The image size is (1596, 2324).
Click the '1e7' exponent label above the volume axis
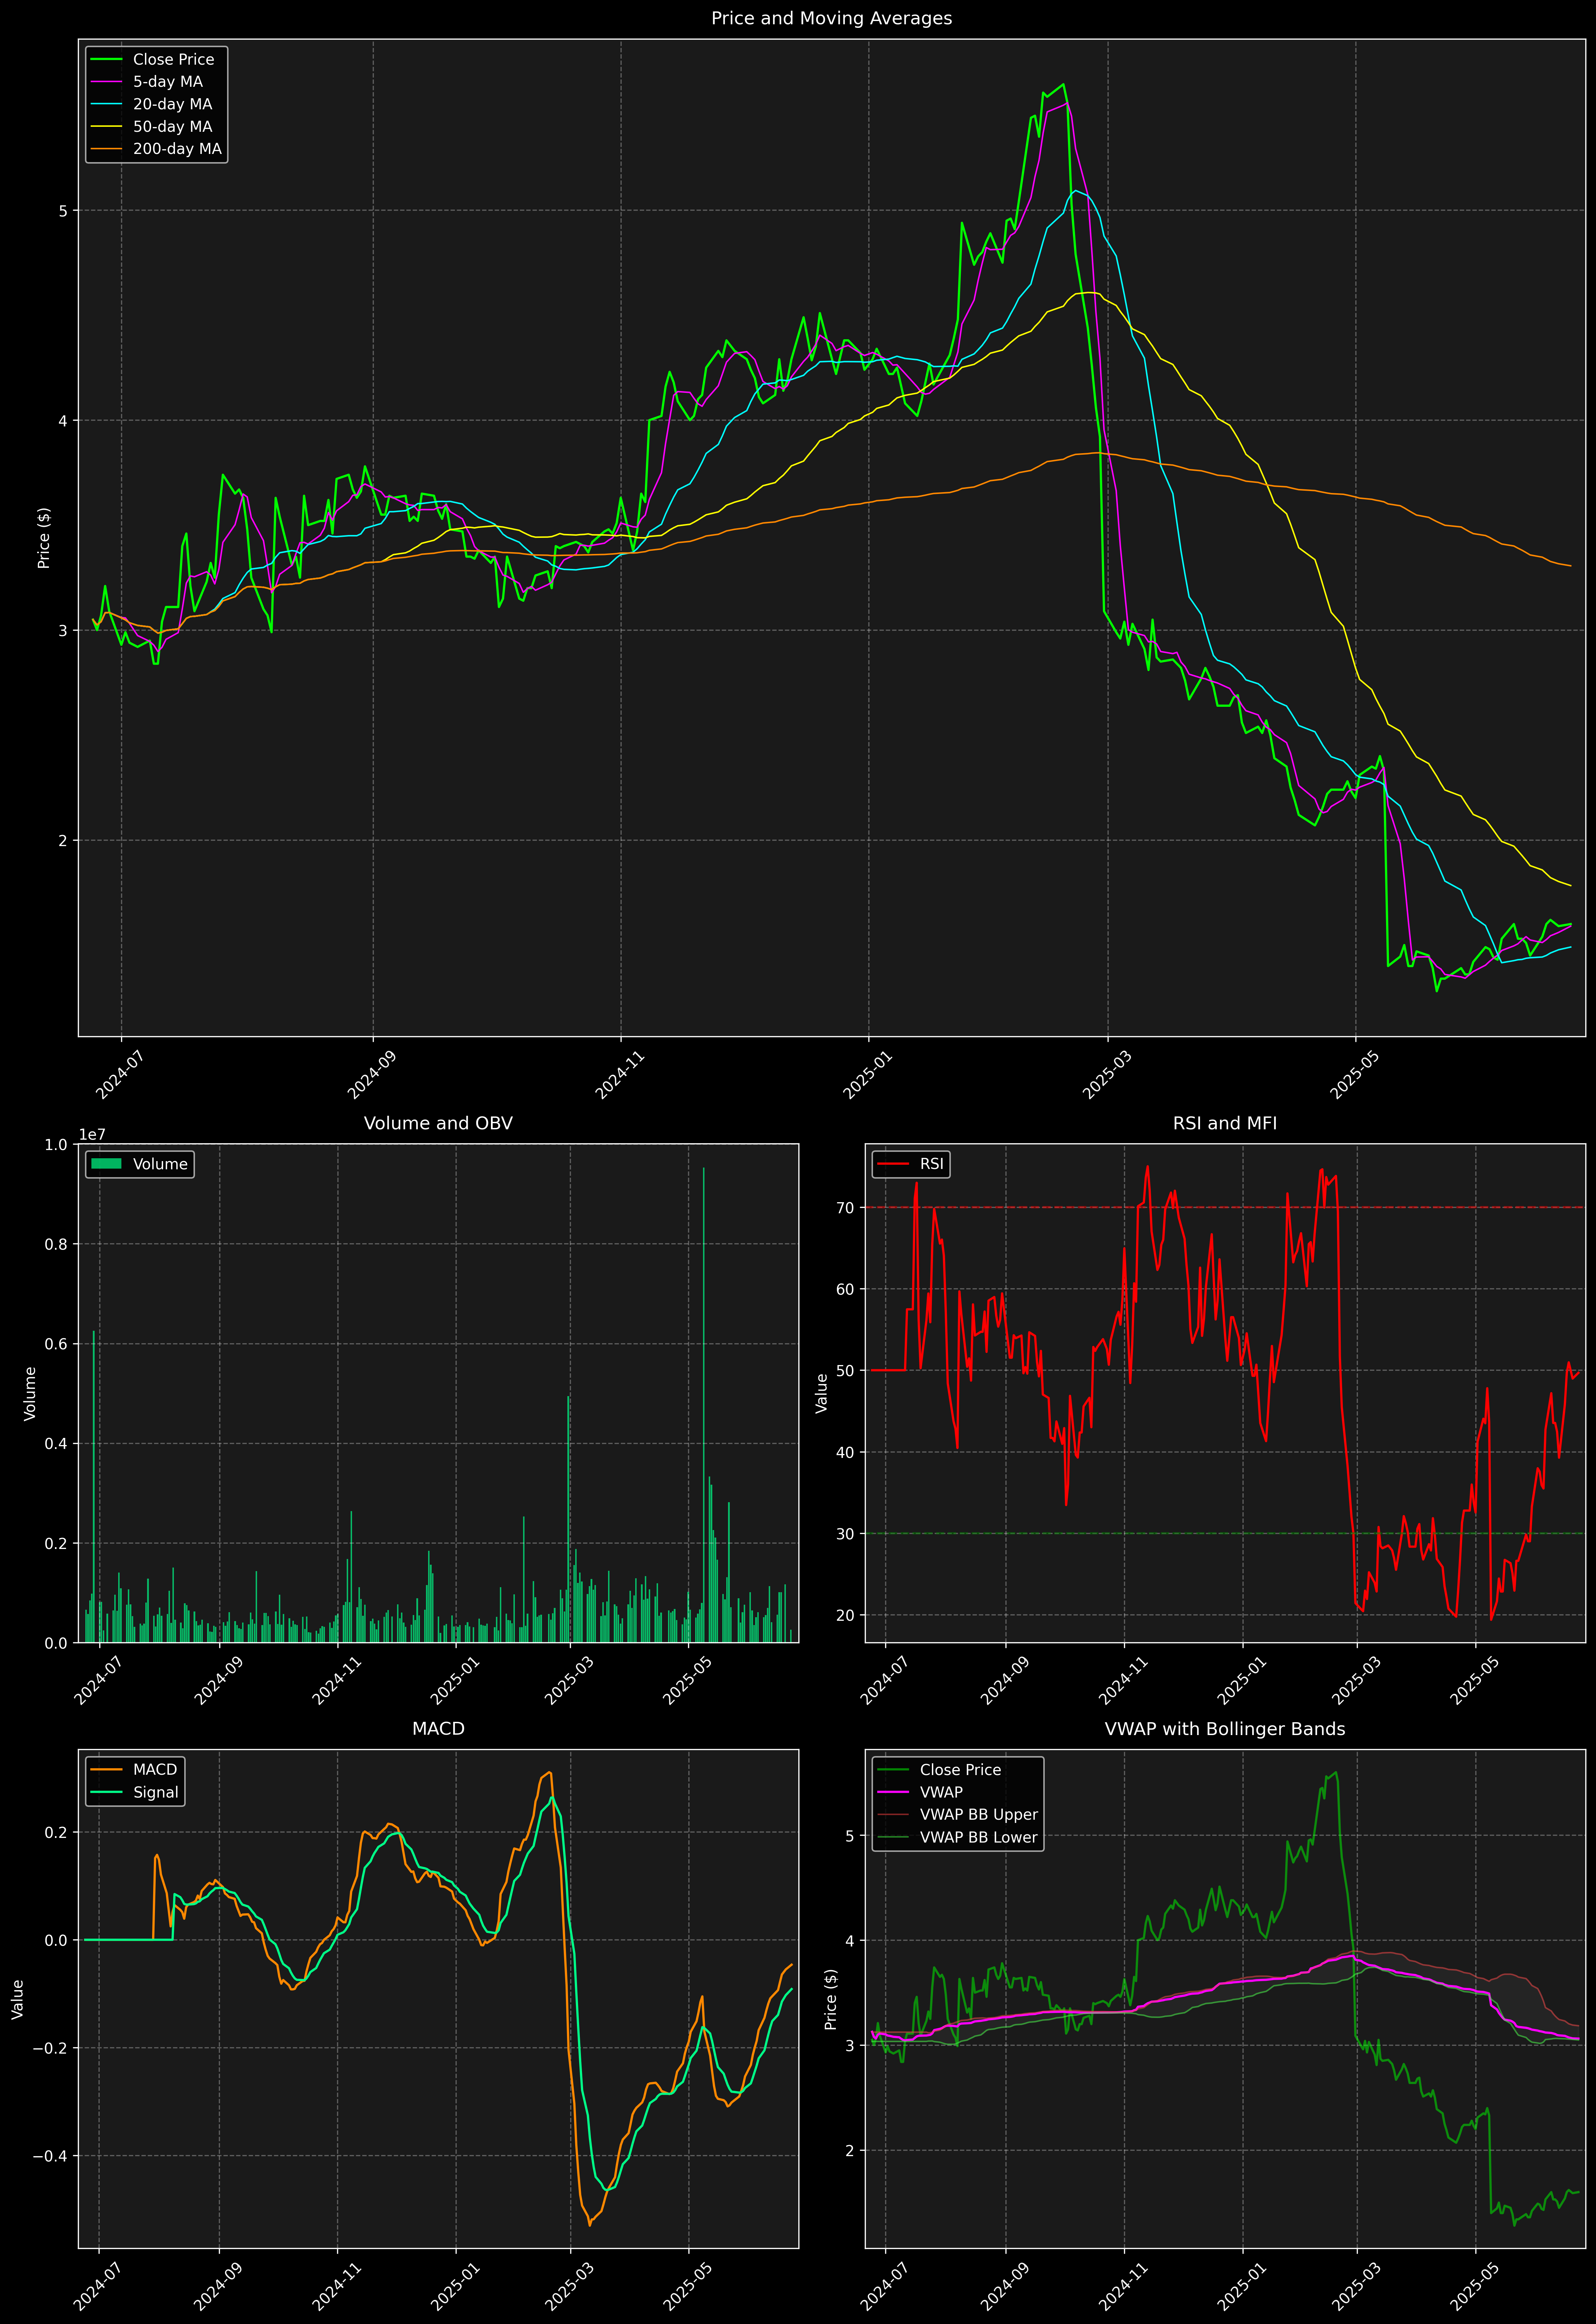coord(92,1135)
